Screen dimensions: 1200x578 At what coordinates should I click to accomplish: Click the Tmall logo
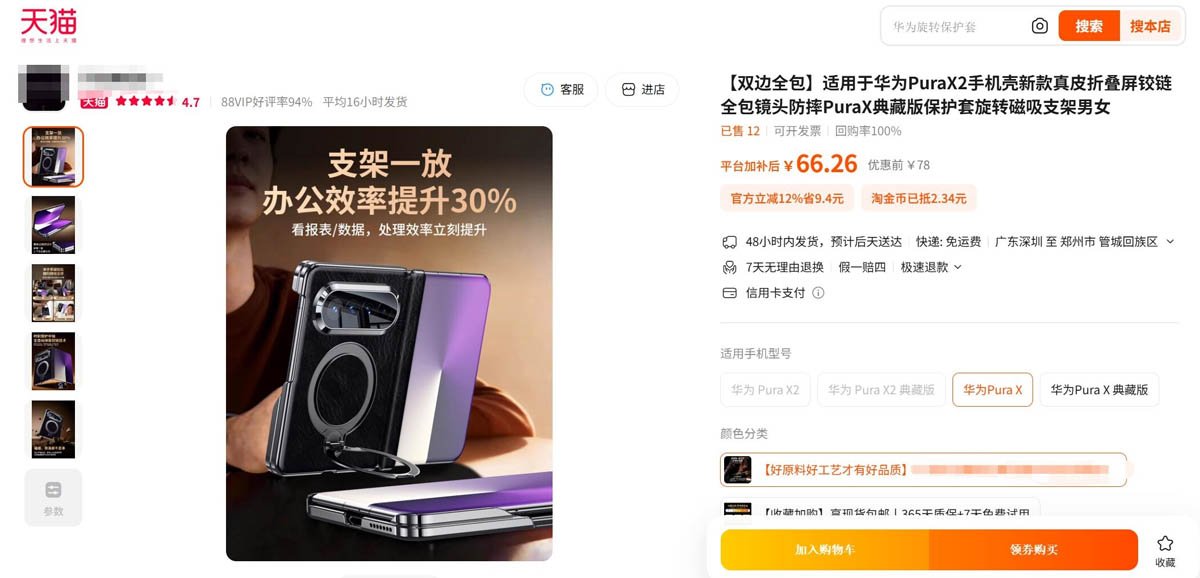(x=49, y=25)
